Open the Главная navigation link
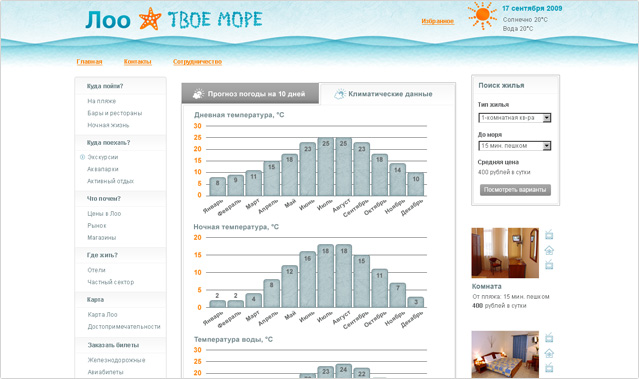The width and height of the screenshot is (639, 379). click(89, 62)
